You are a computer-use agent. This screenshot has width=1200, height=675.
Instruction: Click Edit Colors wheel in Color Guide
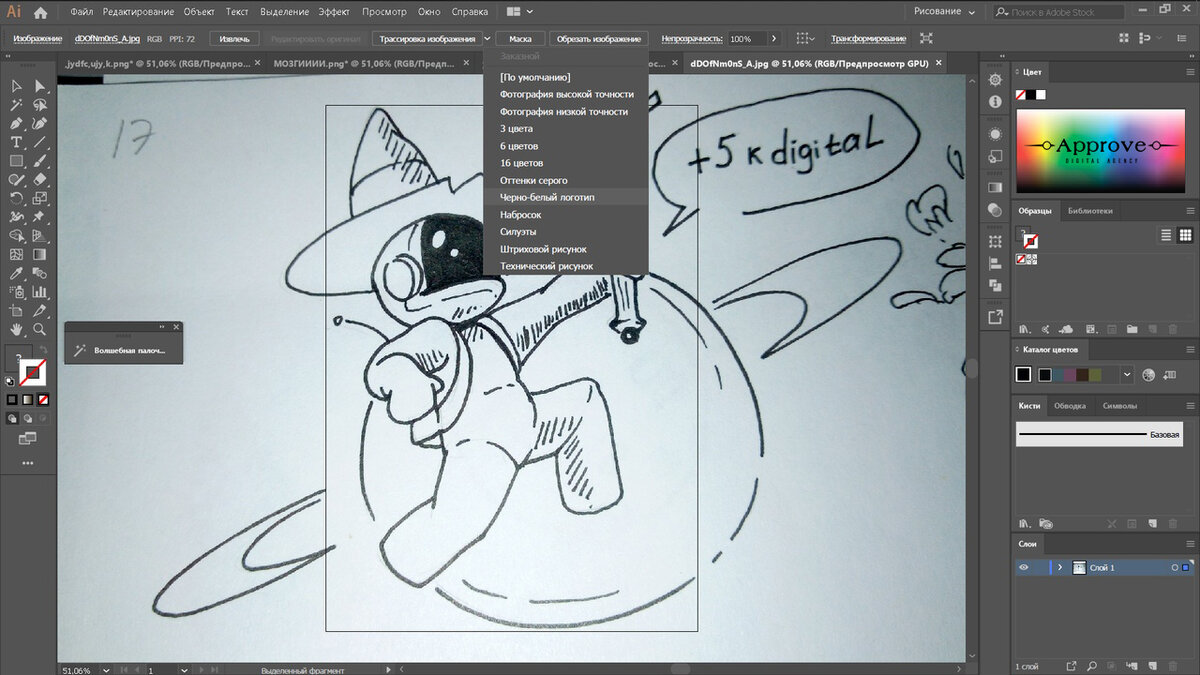click(1148, 375)
